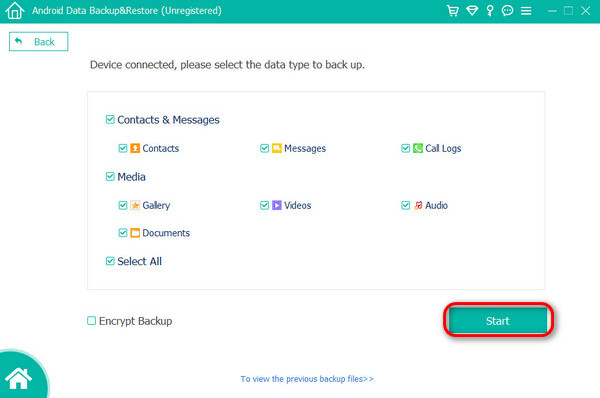
Task: Open the view previous backup files link
Action: (x=307, y=379)
